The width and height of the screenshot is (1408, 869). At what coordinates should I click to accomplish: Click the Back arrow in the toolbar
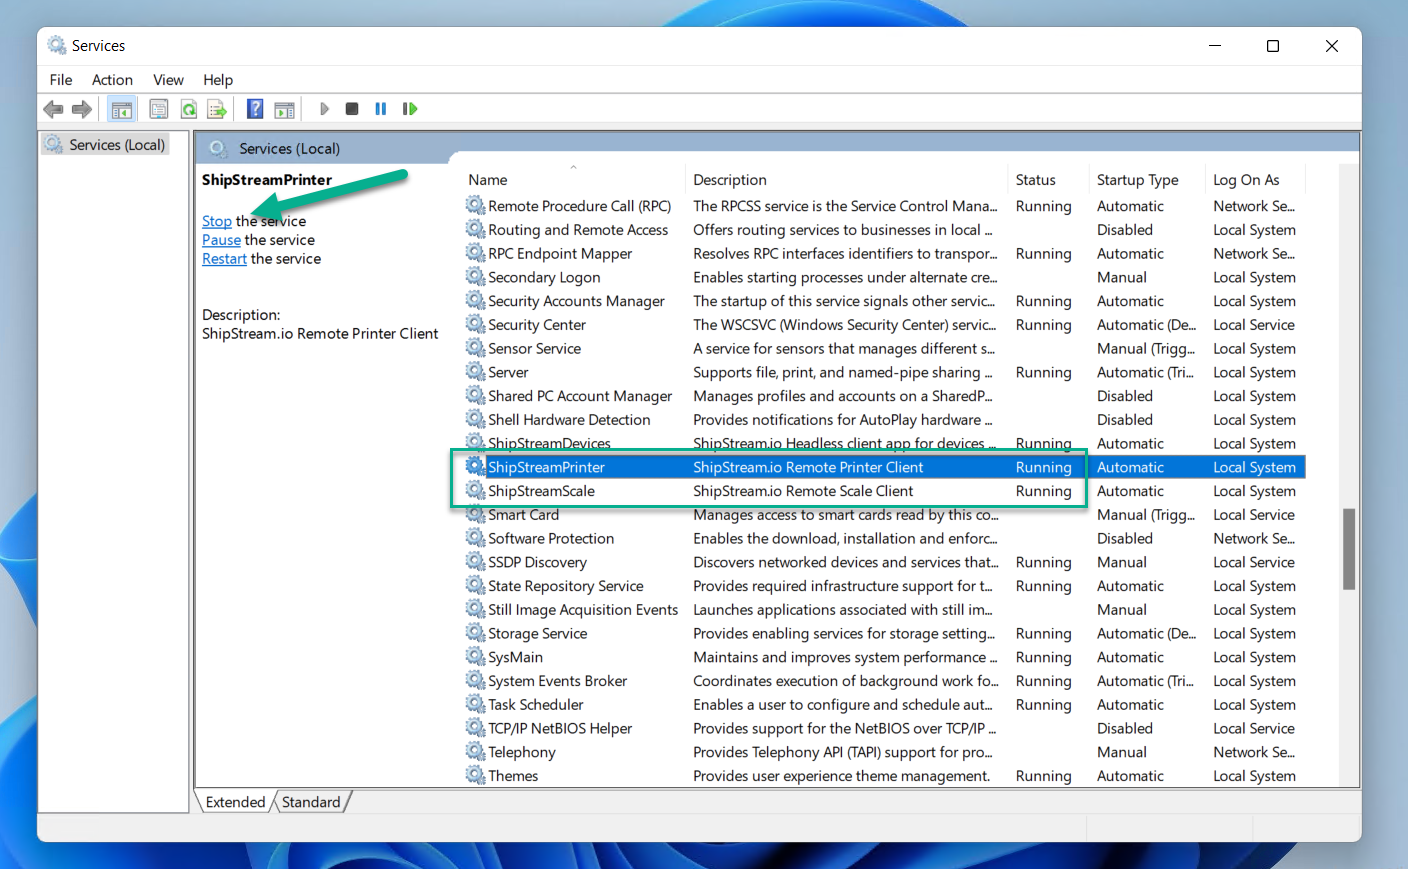tap(53, 109)
